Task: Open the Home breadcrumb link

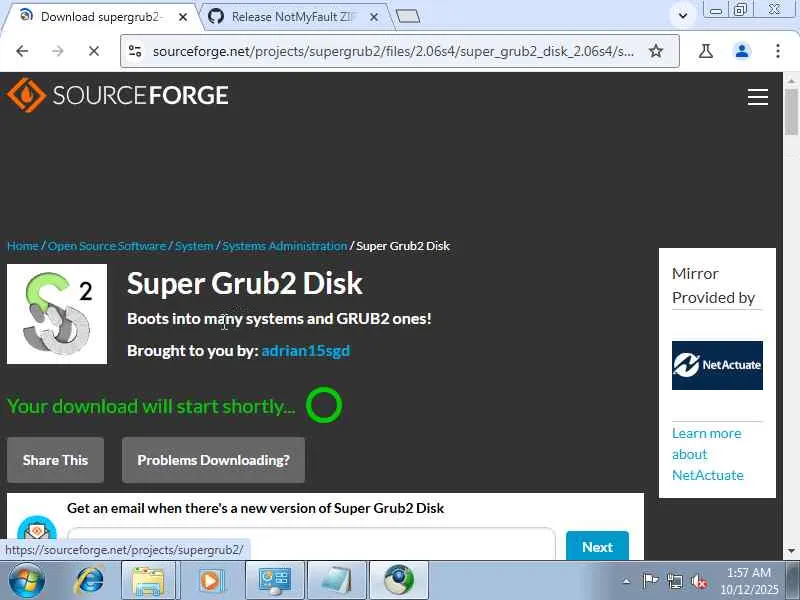Action: click(x=23, y=246)
